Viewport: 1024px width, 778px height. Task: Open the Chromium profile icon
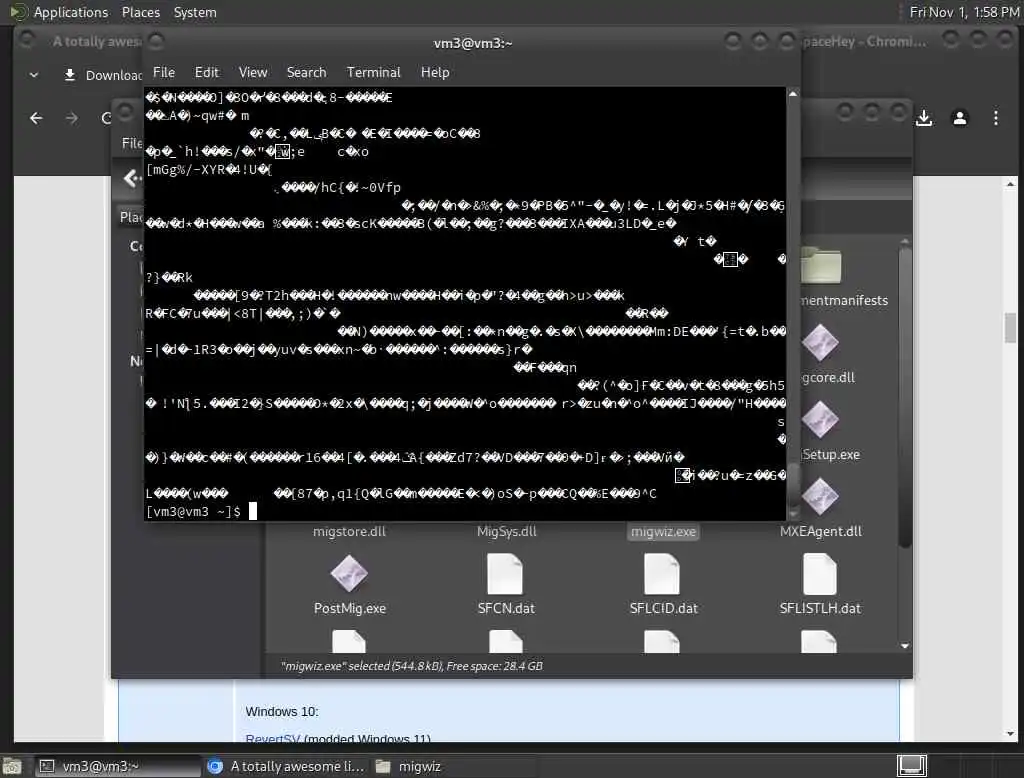coord(960,118)
